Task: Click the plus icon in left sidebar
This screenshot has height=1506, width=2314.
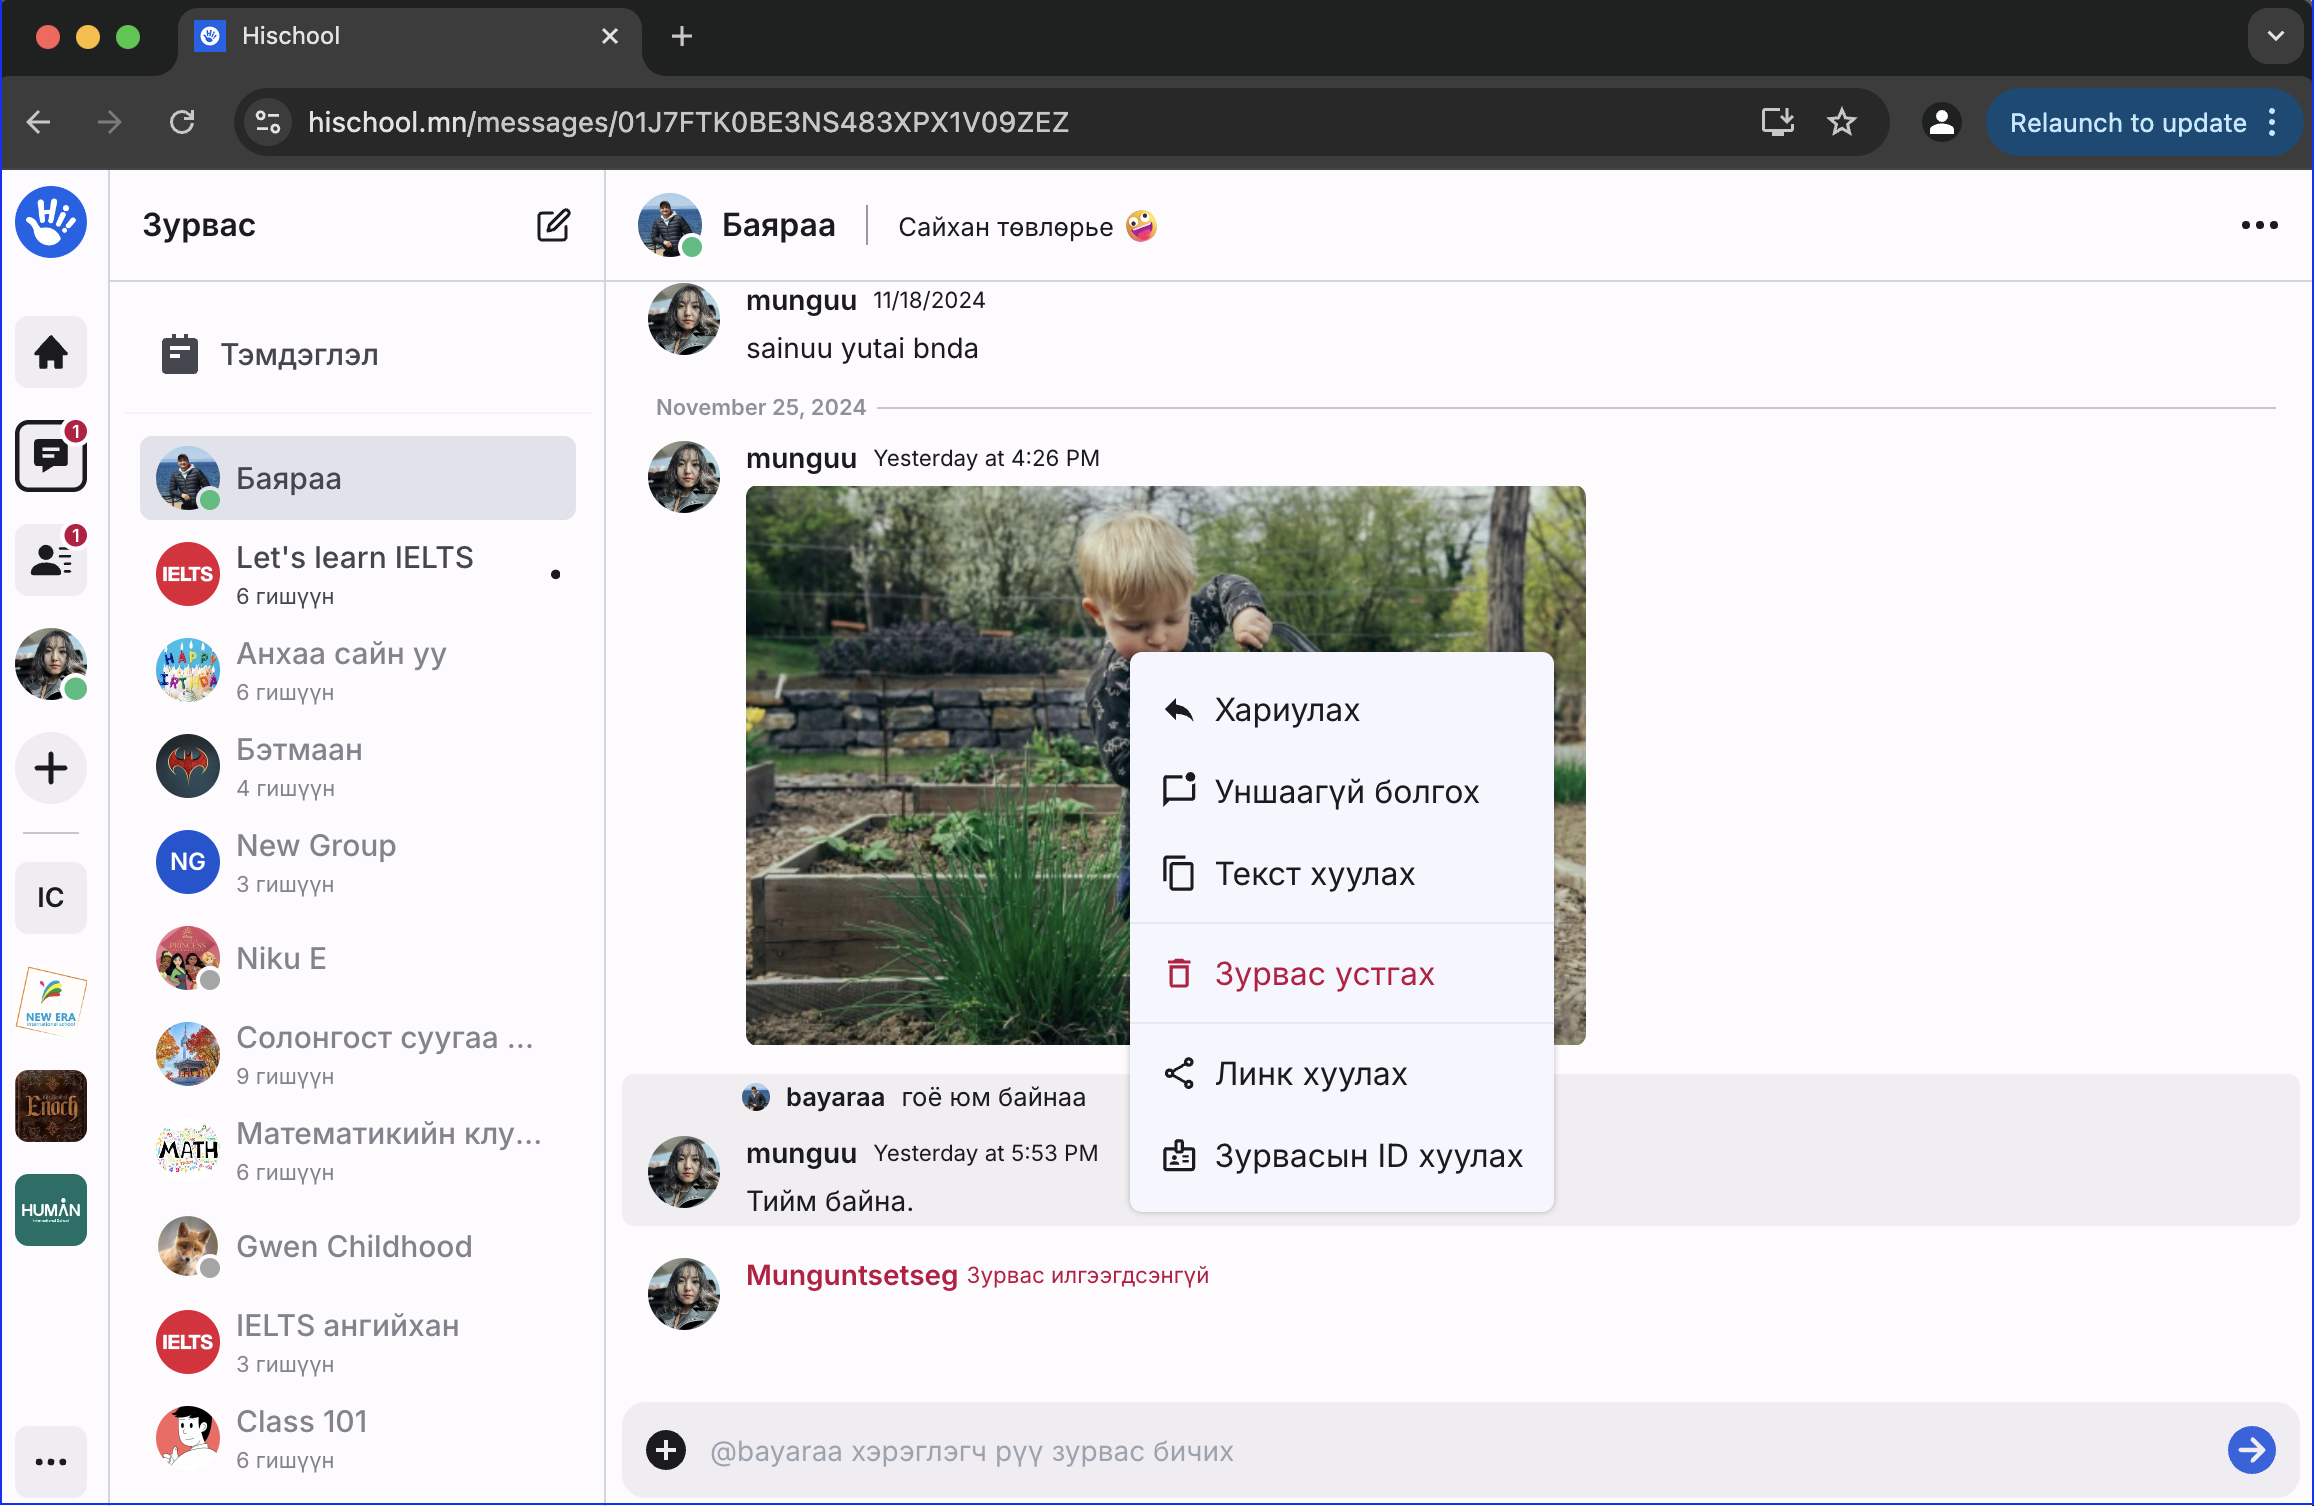Action: click(51, 768)
